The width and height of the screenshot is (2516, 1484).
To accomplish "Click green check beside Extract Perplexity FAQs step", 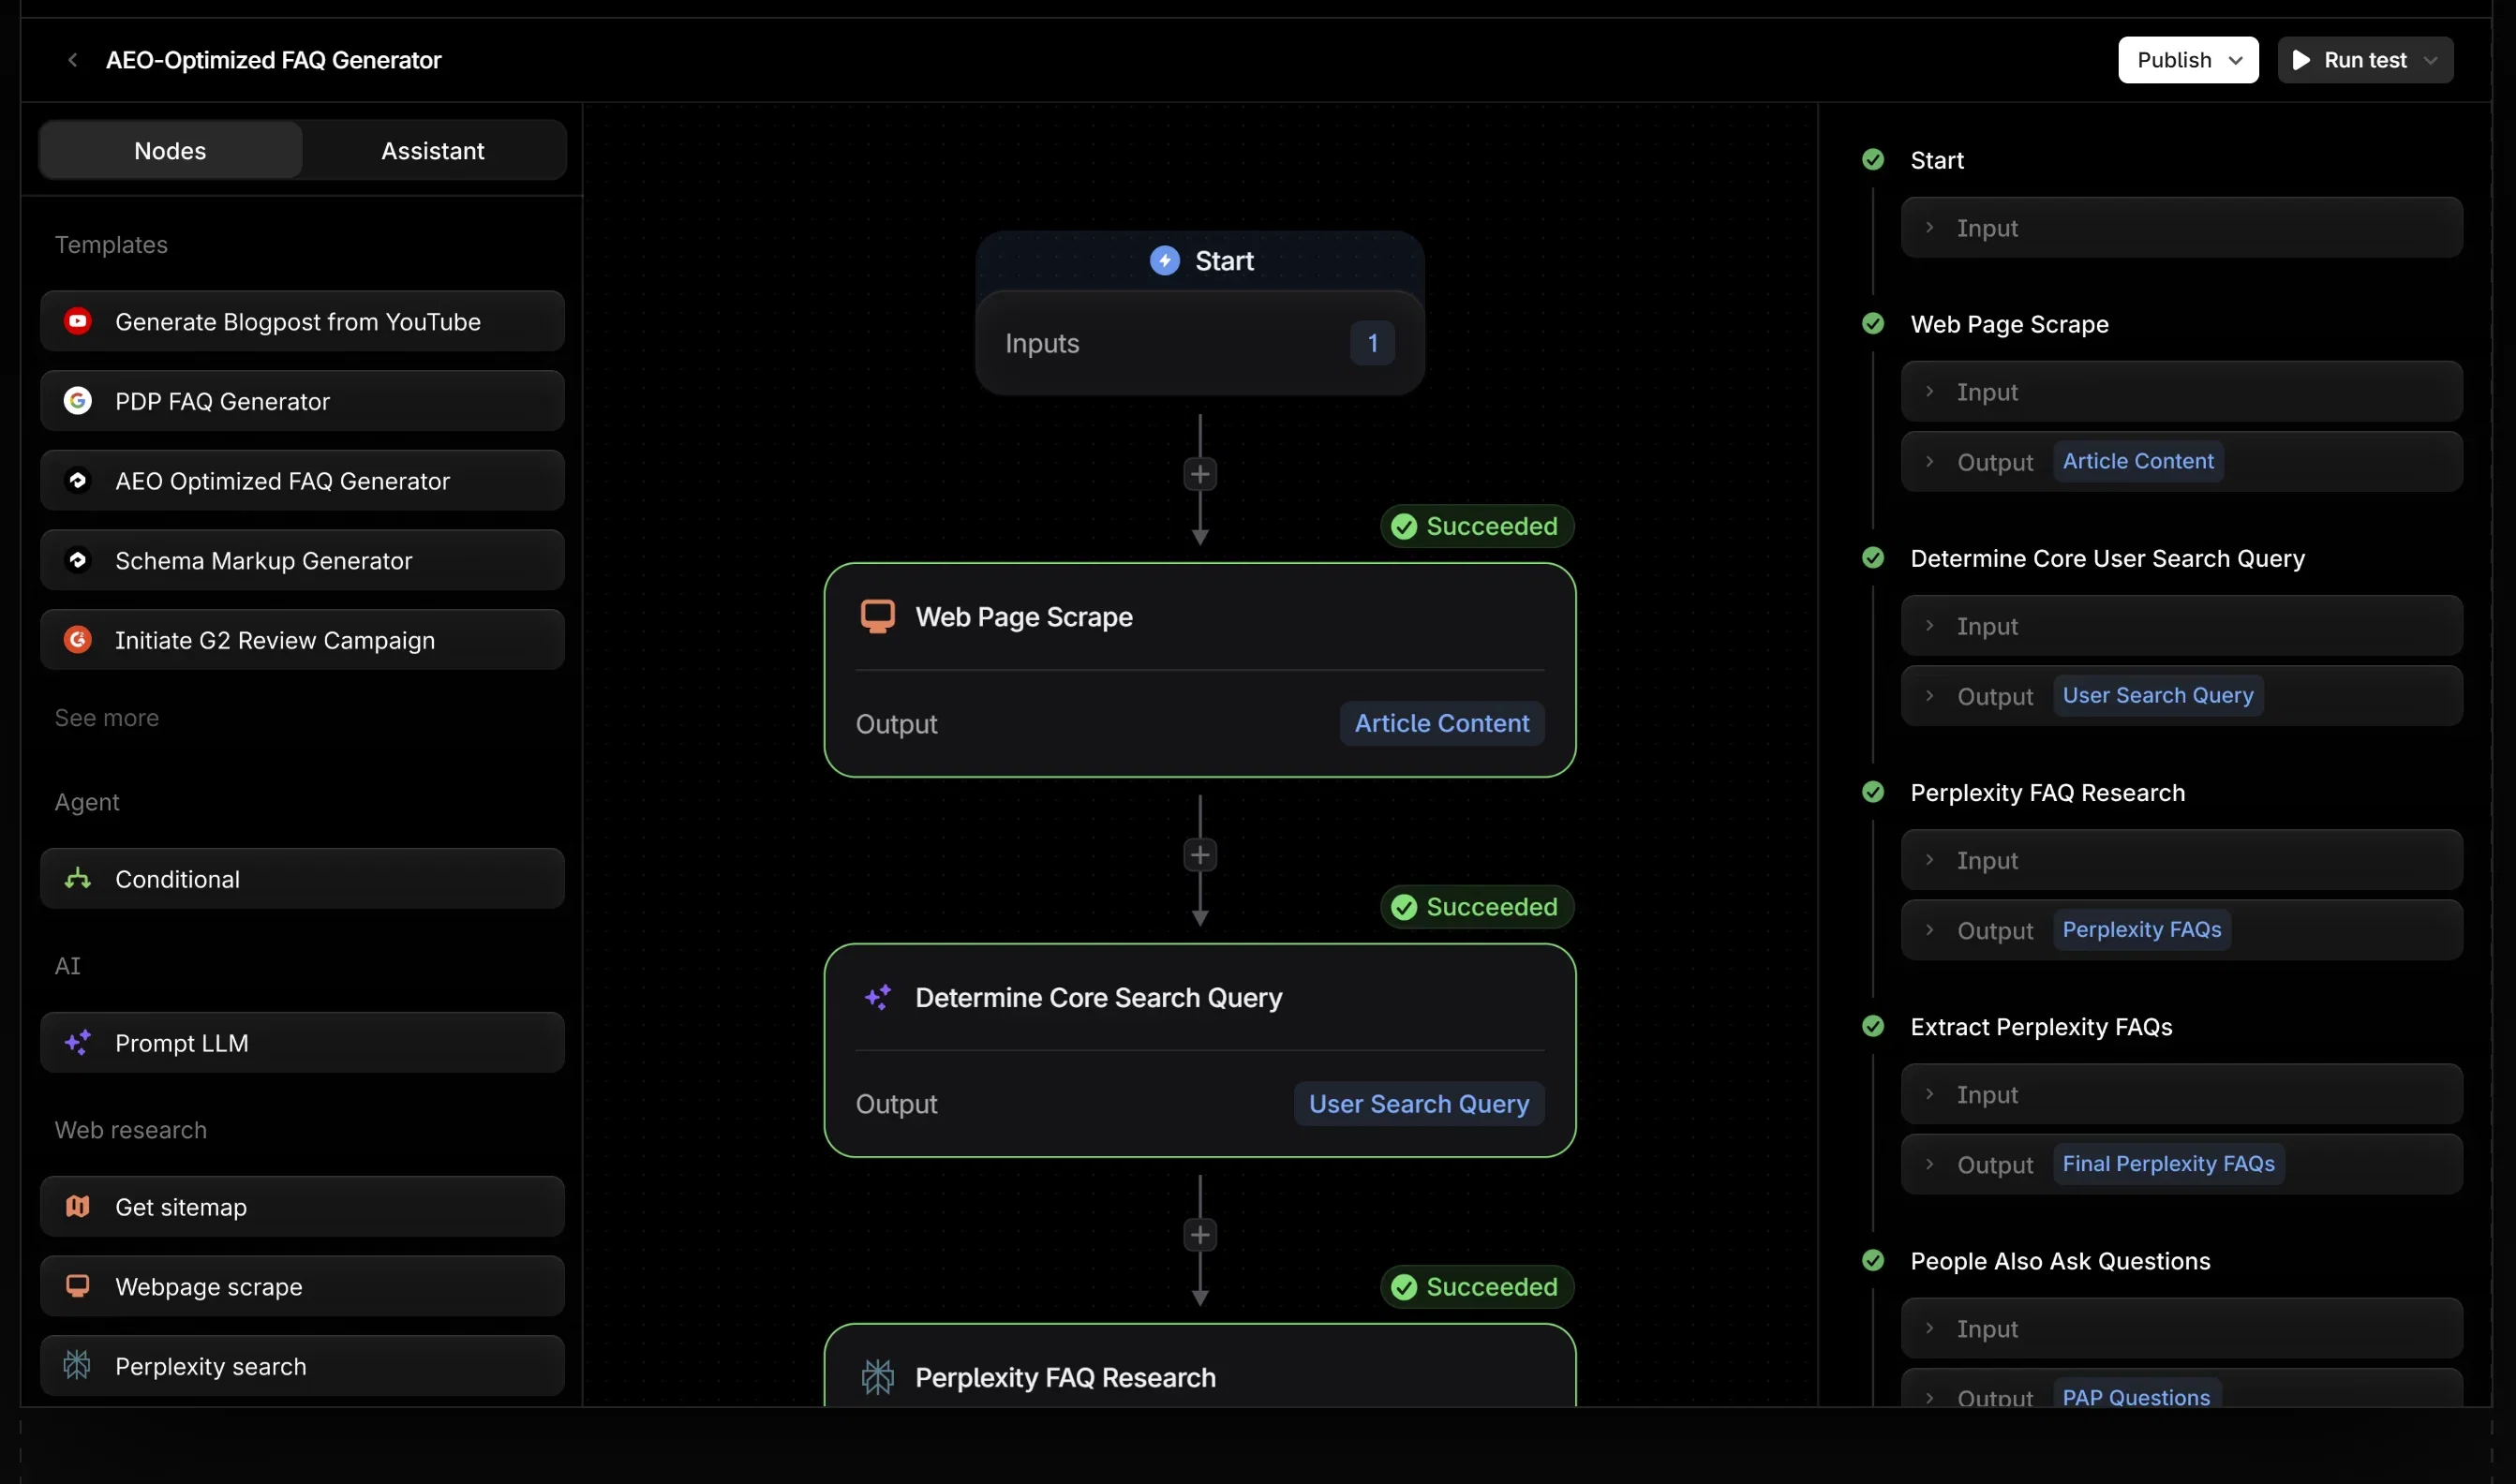I will (x=1873, y=1026).
